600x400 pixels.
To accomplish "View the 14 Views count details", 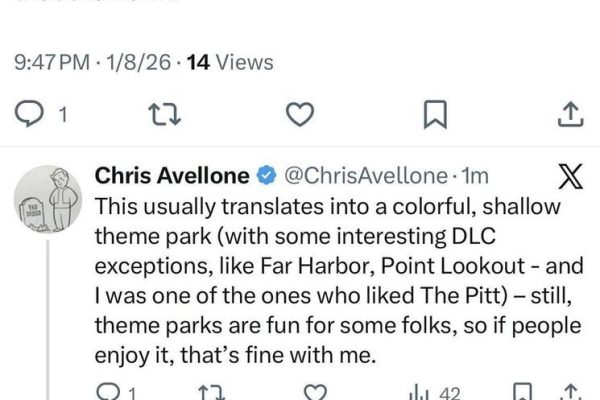I will (x=230, y=62).
